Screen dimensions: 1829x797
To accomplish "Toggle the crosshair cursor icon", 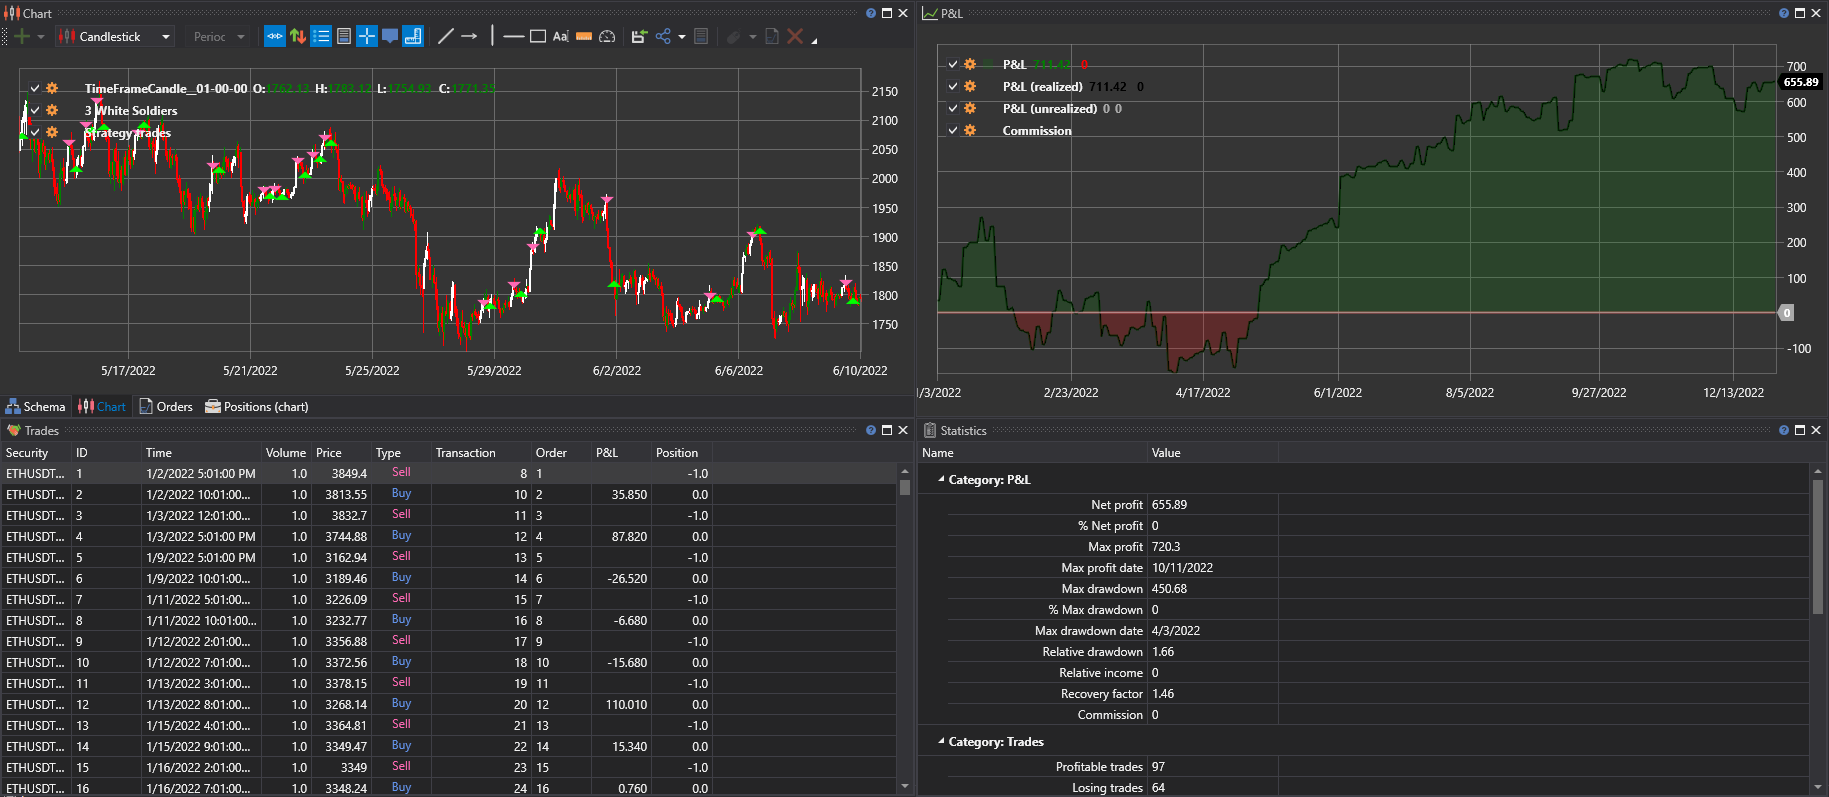I will [367, 36].
